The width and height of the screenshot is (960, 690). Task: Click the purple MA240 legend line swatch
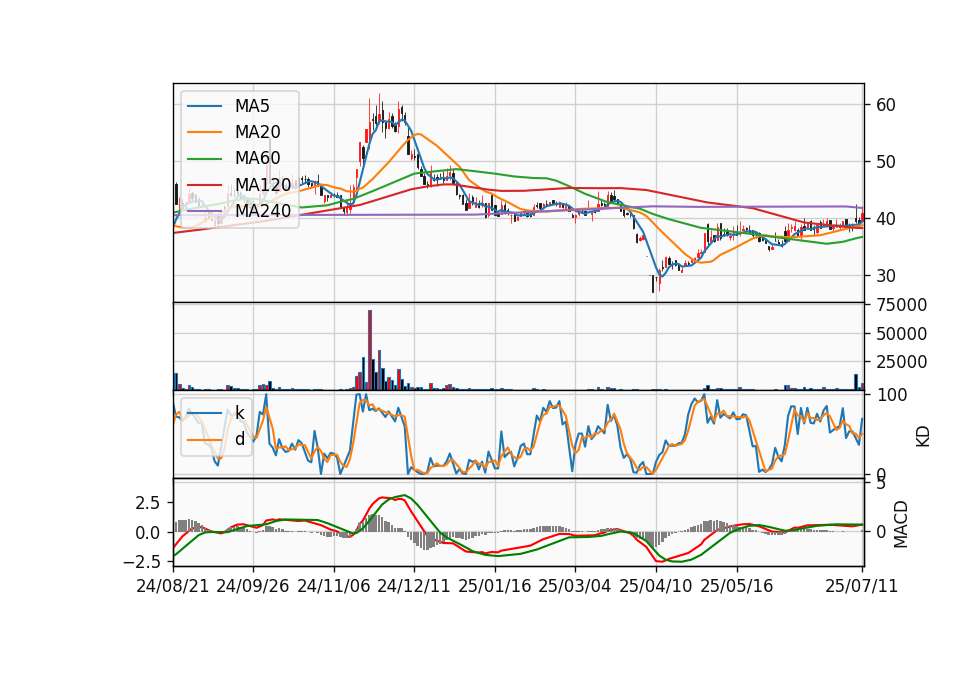(204, 211)
